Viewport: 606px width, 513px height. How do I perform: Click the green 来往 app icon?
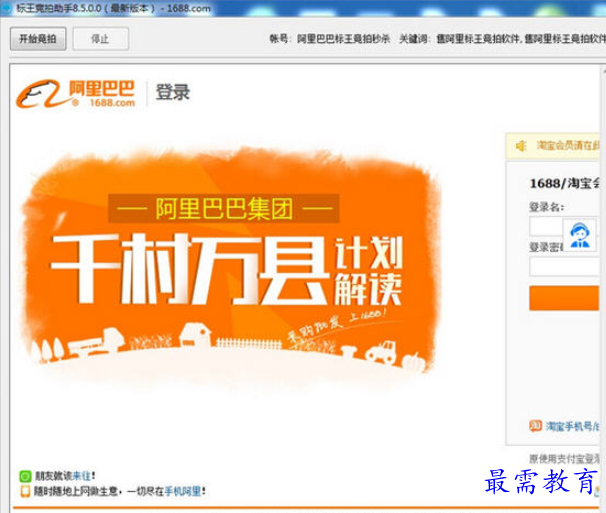point(25,476)
